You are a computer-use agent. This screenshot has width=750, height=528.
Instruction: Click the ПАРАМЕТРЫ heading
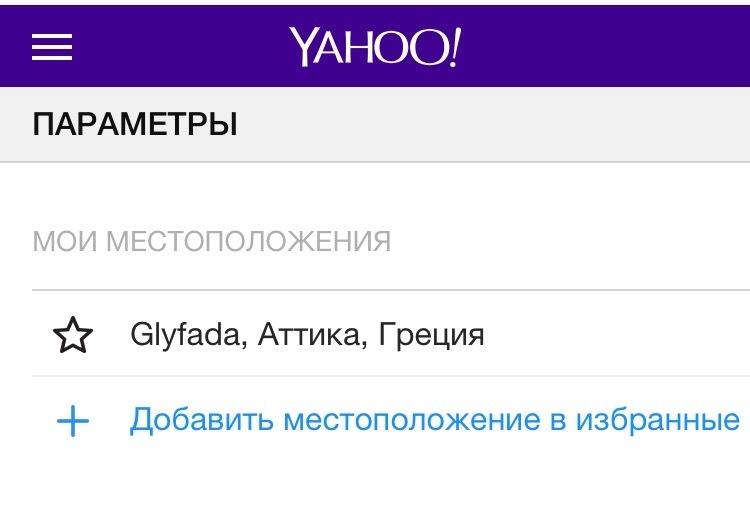pyautogui.click(x=135, y=125)
